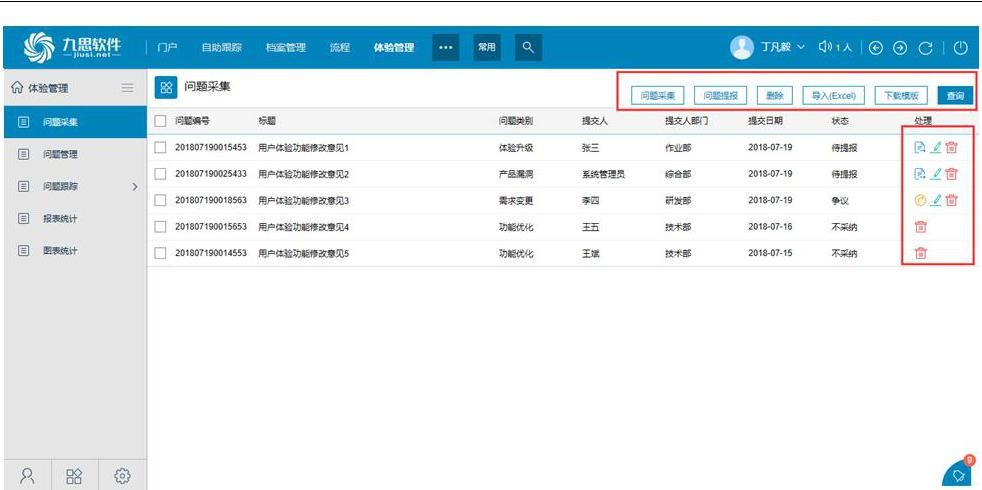This screenshot has height=490, width=982.
Task: Check the box for issue 201807190015453
Action: [161, 147]
